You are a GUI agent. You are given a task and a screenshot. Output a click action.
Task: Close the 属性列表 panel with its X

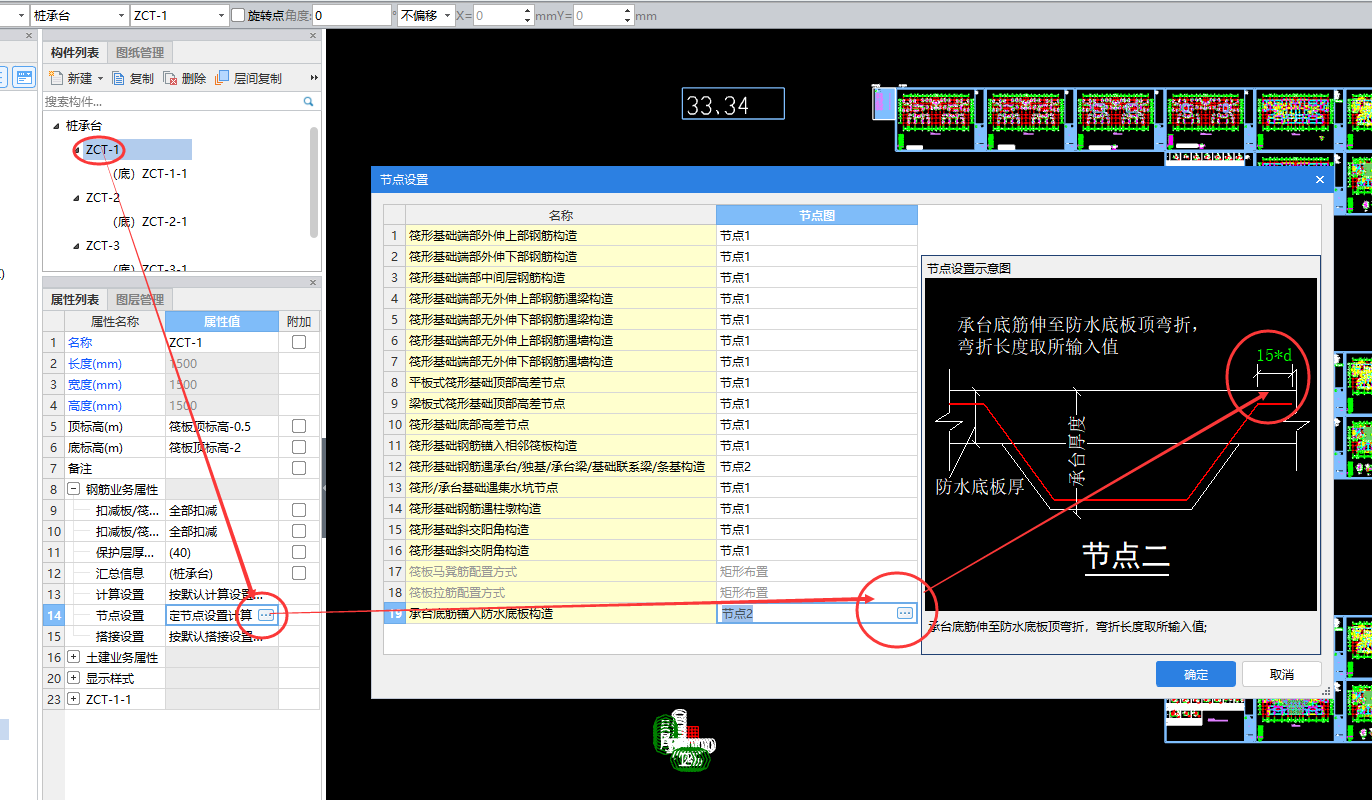click(313, 282)
